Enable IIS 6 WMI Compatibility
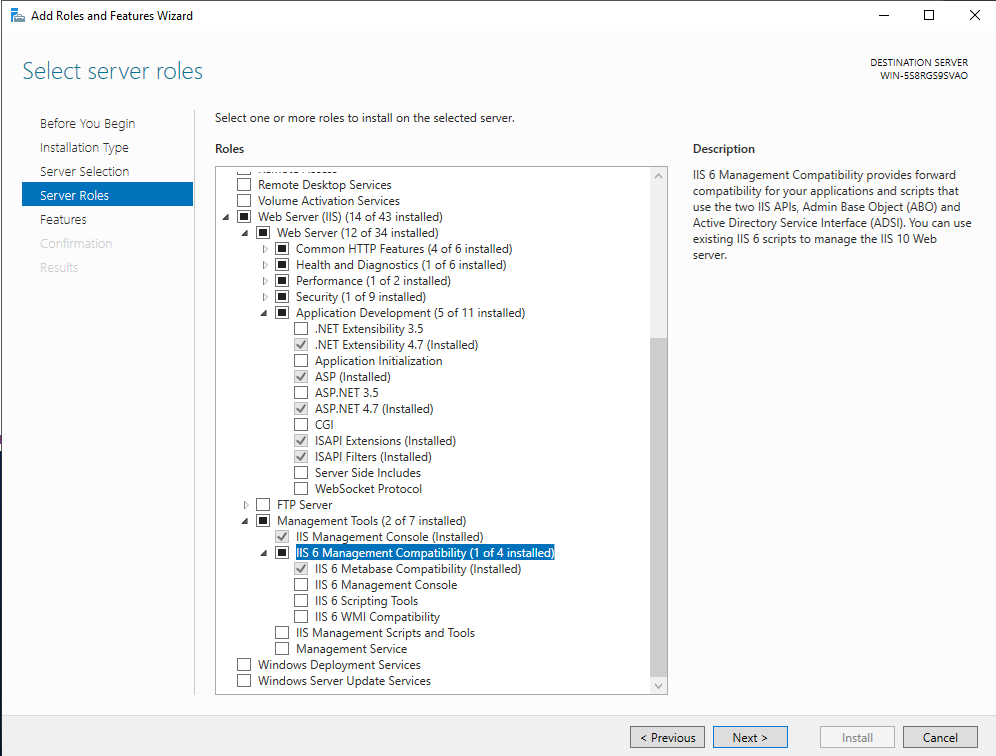 pyautogui.click(x=302, y=616)
